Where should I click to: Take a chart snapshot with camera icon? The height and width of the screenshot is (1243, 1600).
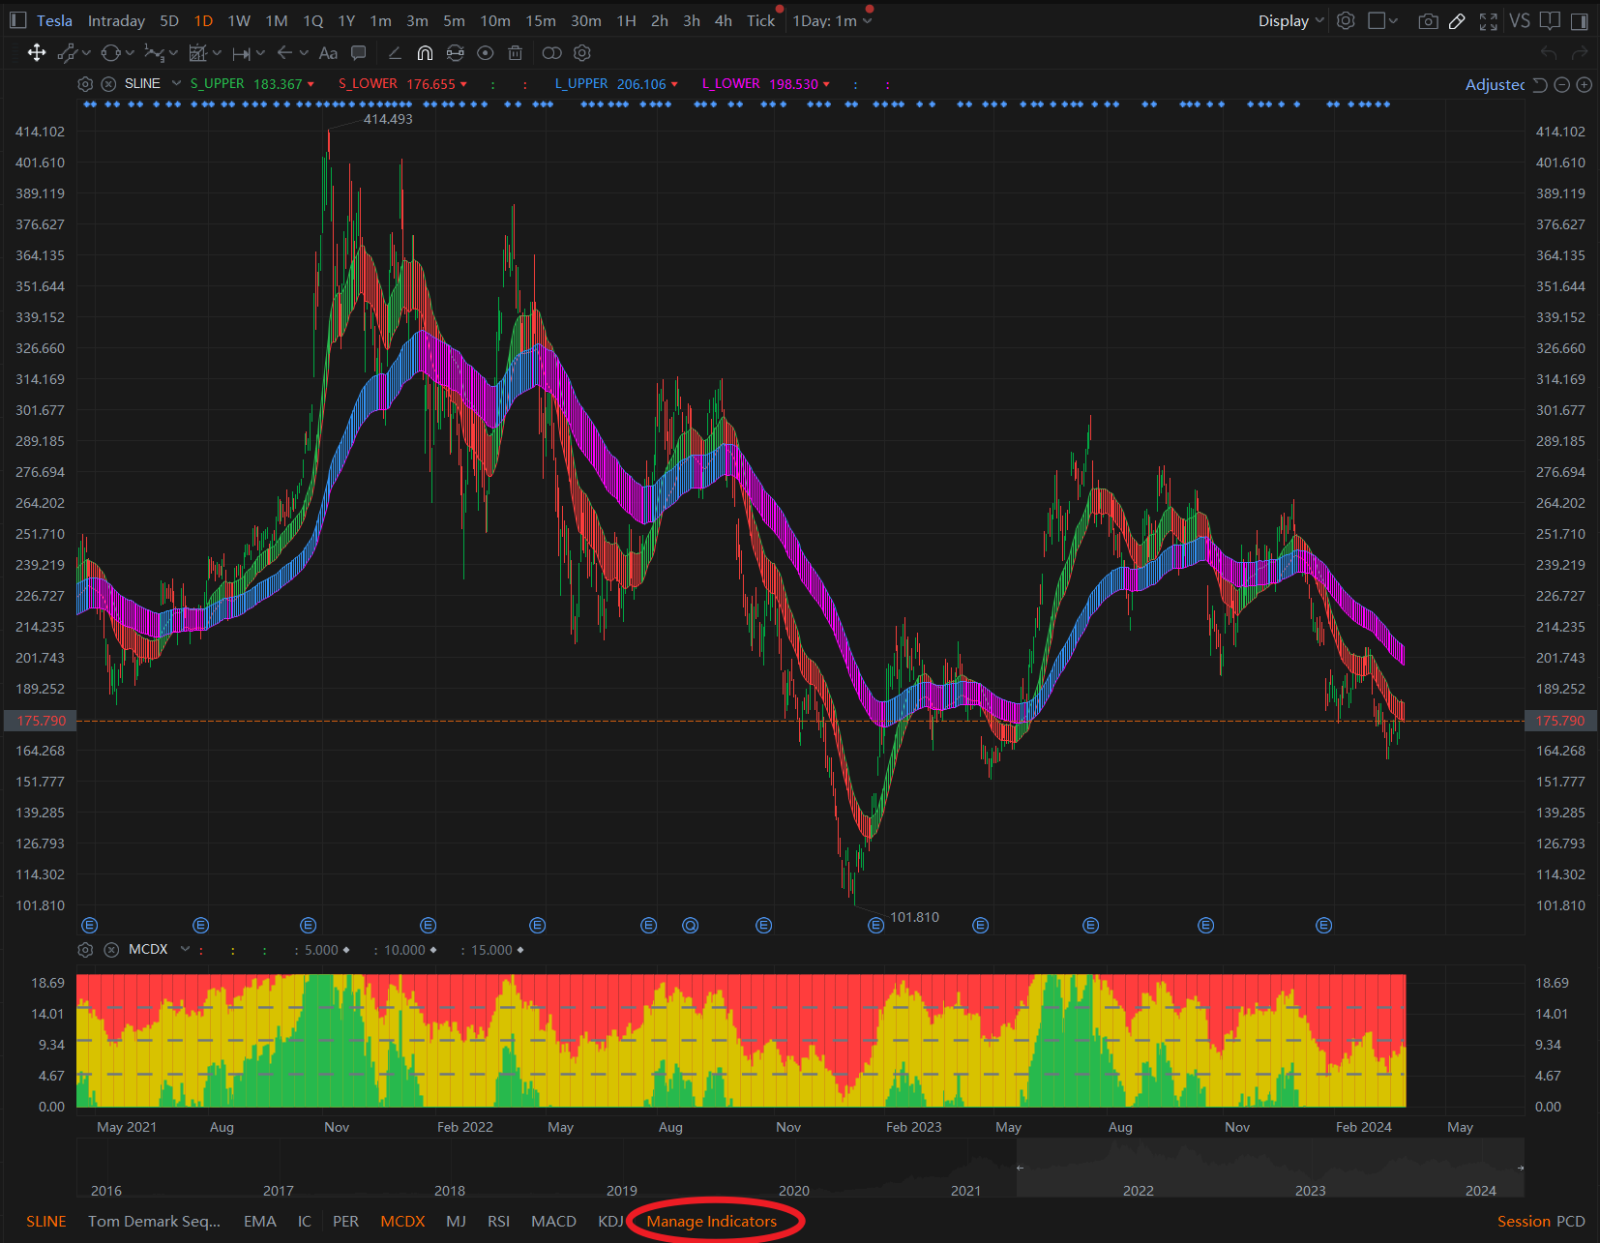tap(1428, 21)
